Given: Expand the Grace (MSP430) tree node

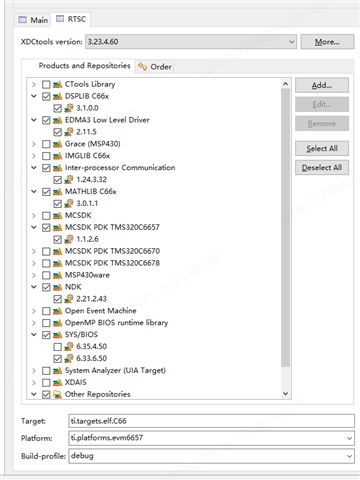Looking at the screenshot, I should [x=34, y=144].
